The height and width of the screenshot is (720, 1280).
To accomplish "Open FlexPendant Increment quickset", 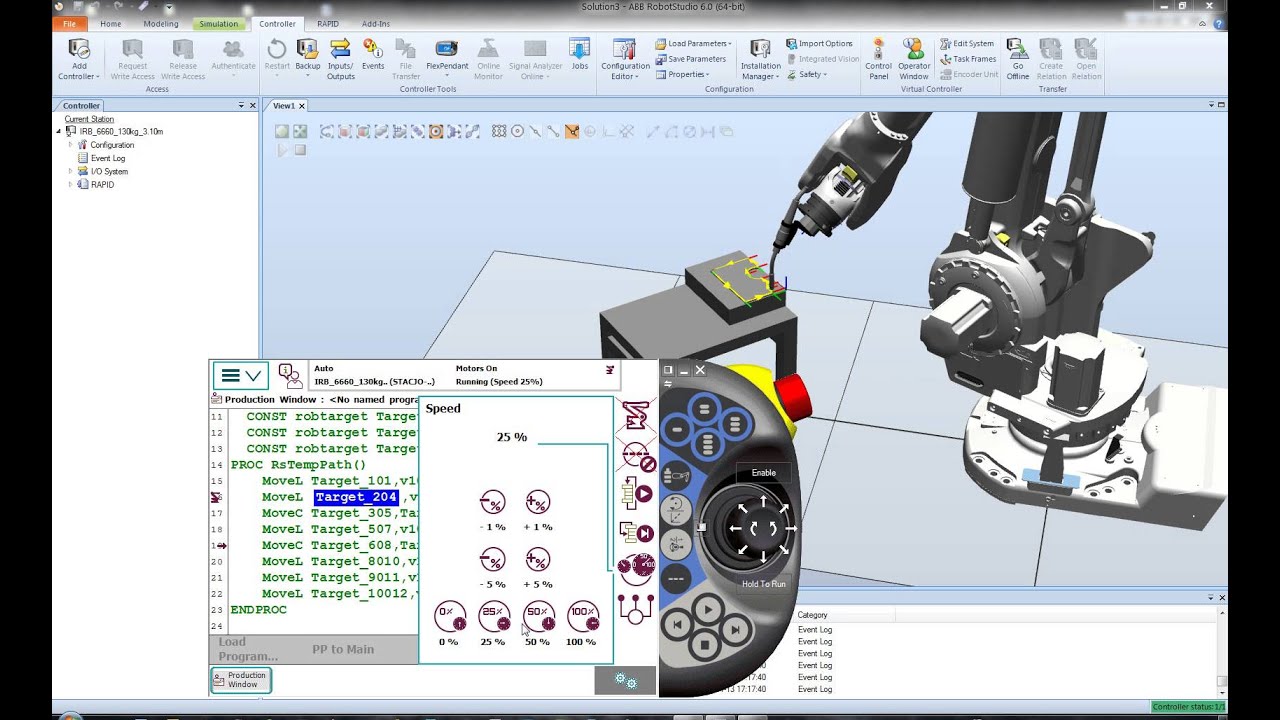I will tap(636, 455).
